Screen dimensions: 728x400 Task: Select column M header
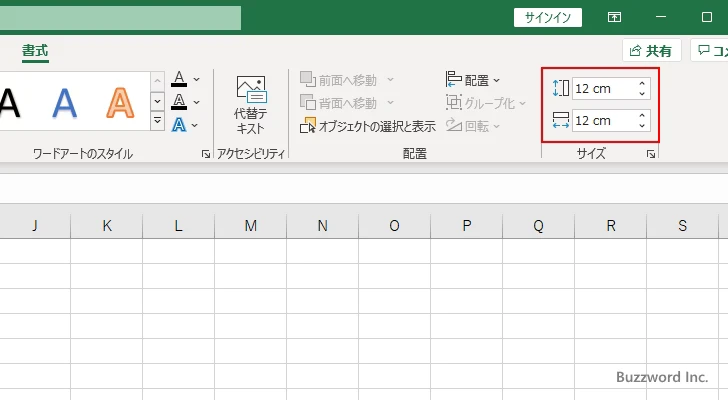tap(251, 226)
